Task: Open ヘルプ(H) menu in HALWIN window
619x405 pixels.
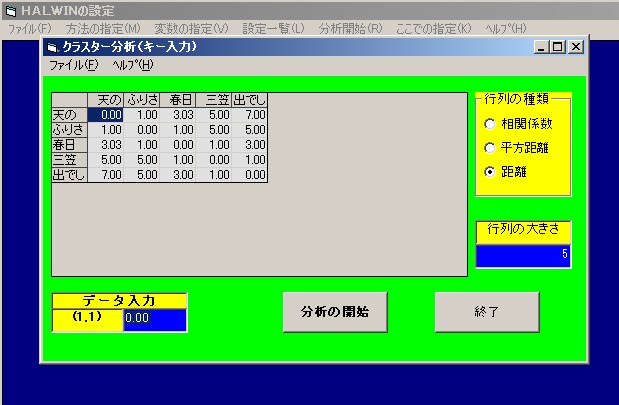Action: point(506,29)
